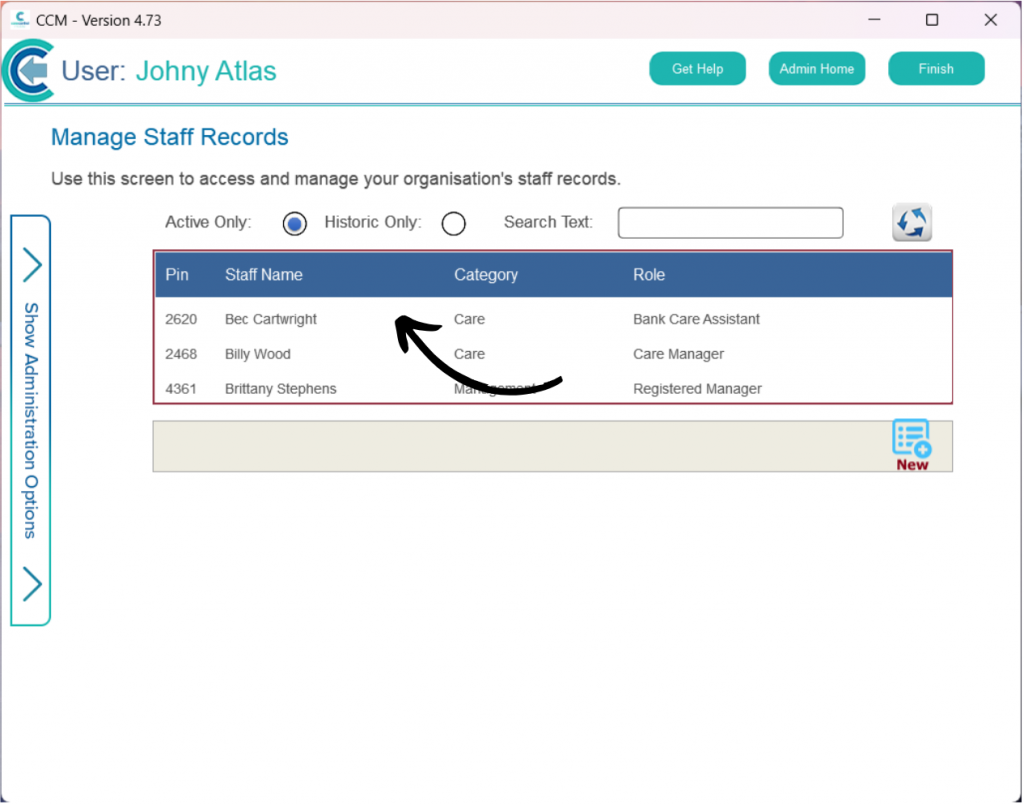Click the user name Johny Atlas

point(206,71)
